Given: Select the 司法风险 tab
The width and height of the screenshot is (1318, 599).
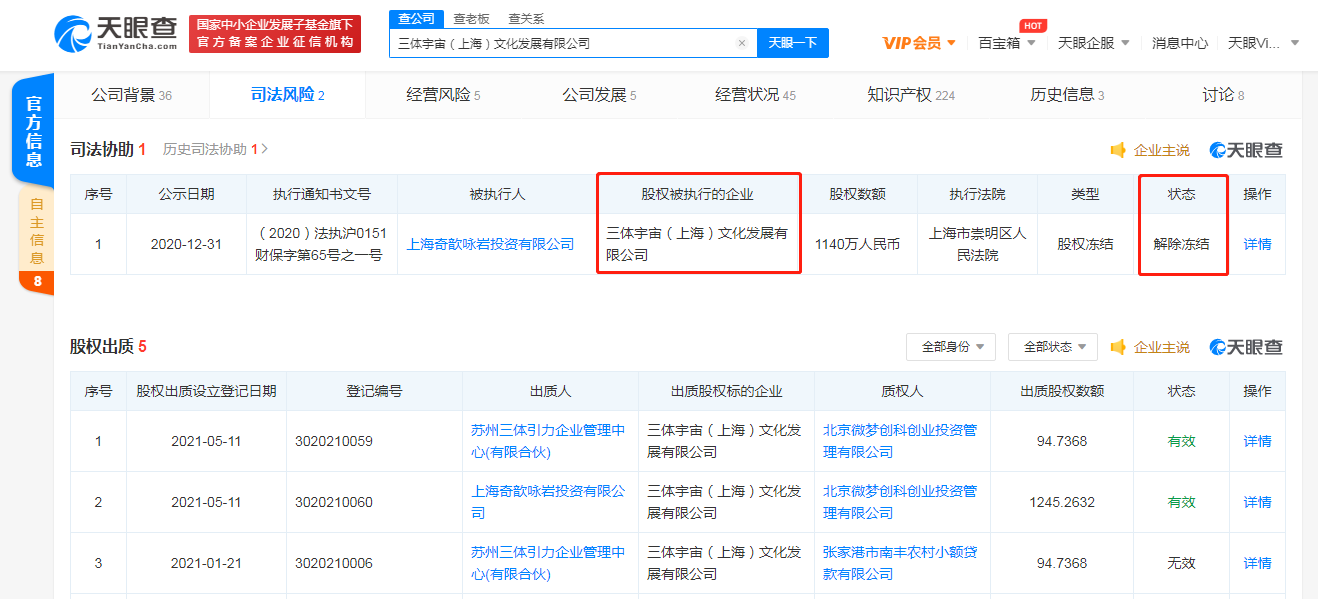Looking at the screenshot, I should 287,95.
